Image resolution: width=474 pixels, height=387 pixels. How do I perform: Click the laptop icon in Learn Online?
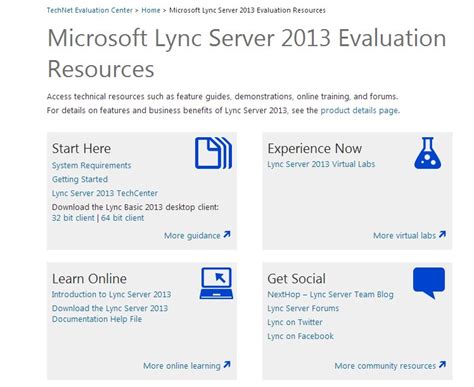coord(217,283)
